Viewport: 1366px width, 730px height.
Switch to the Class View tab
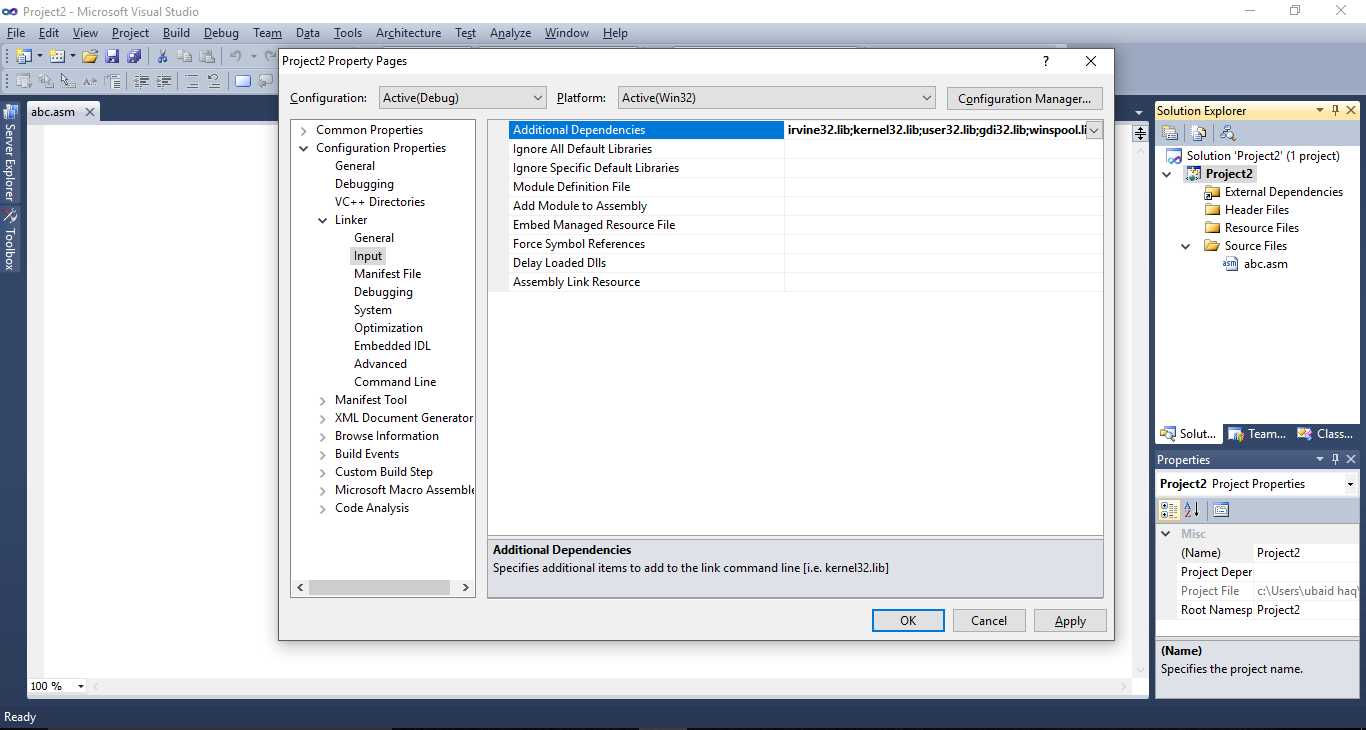(x=1325, y=433)
